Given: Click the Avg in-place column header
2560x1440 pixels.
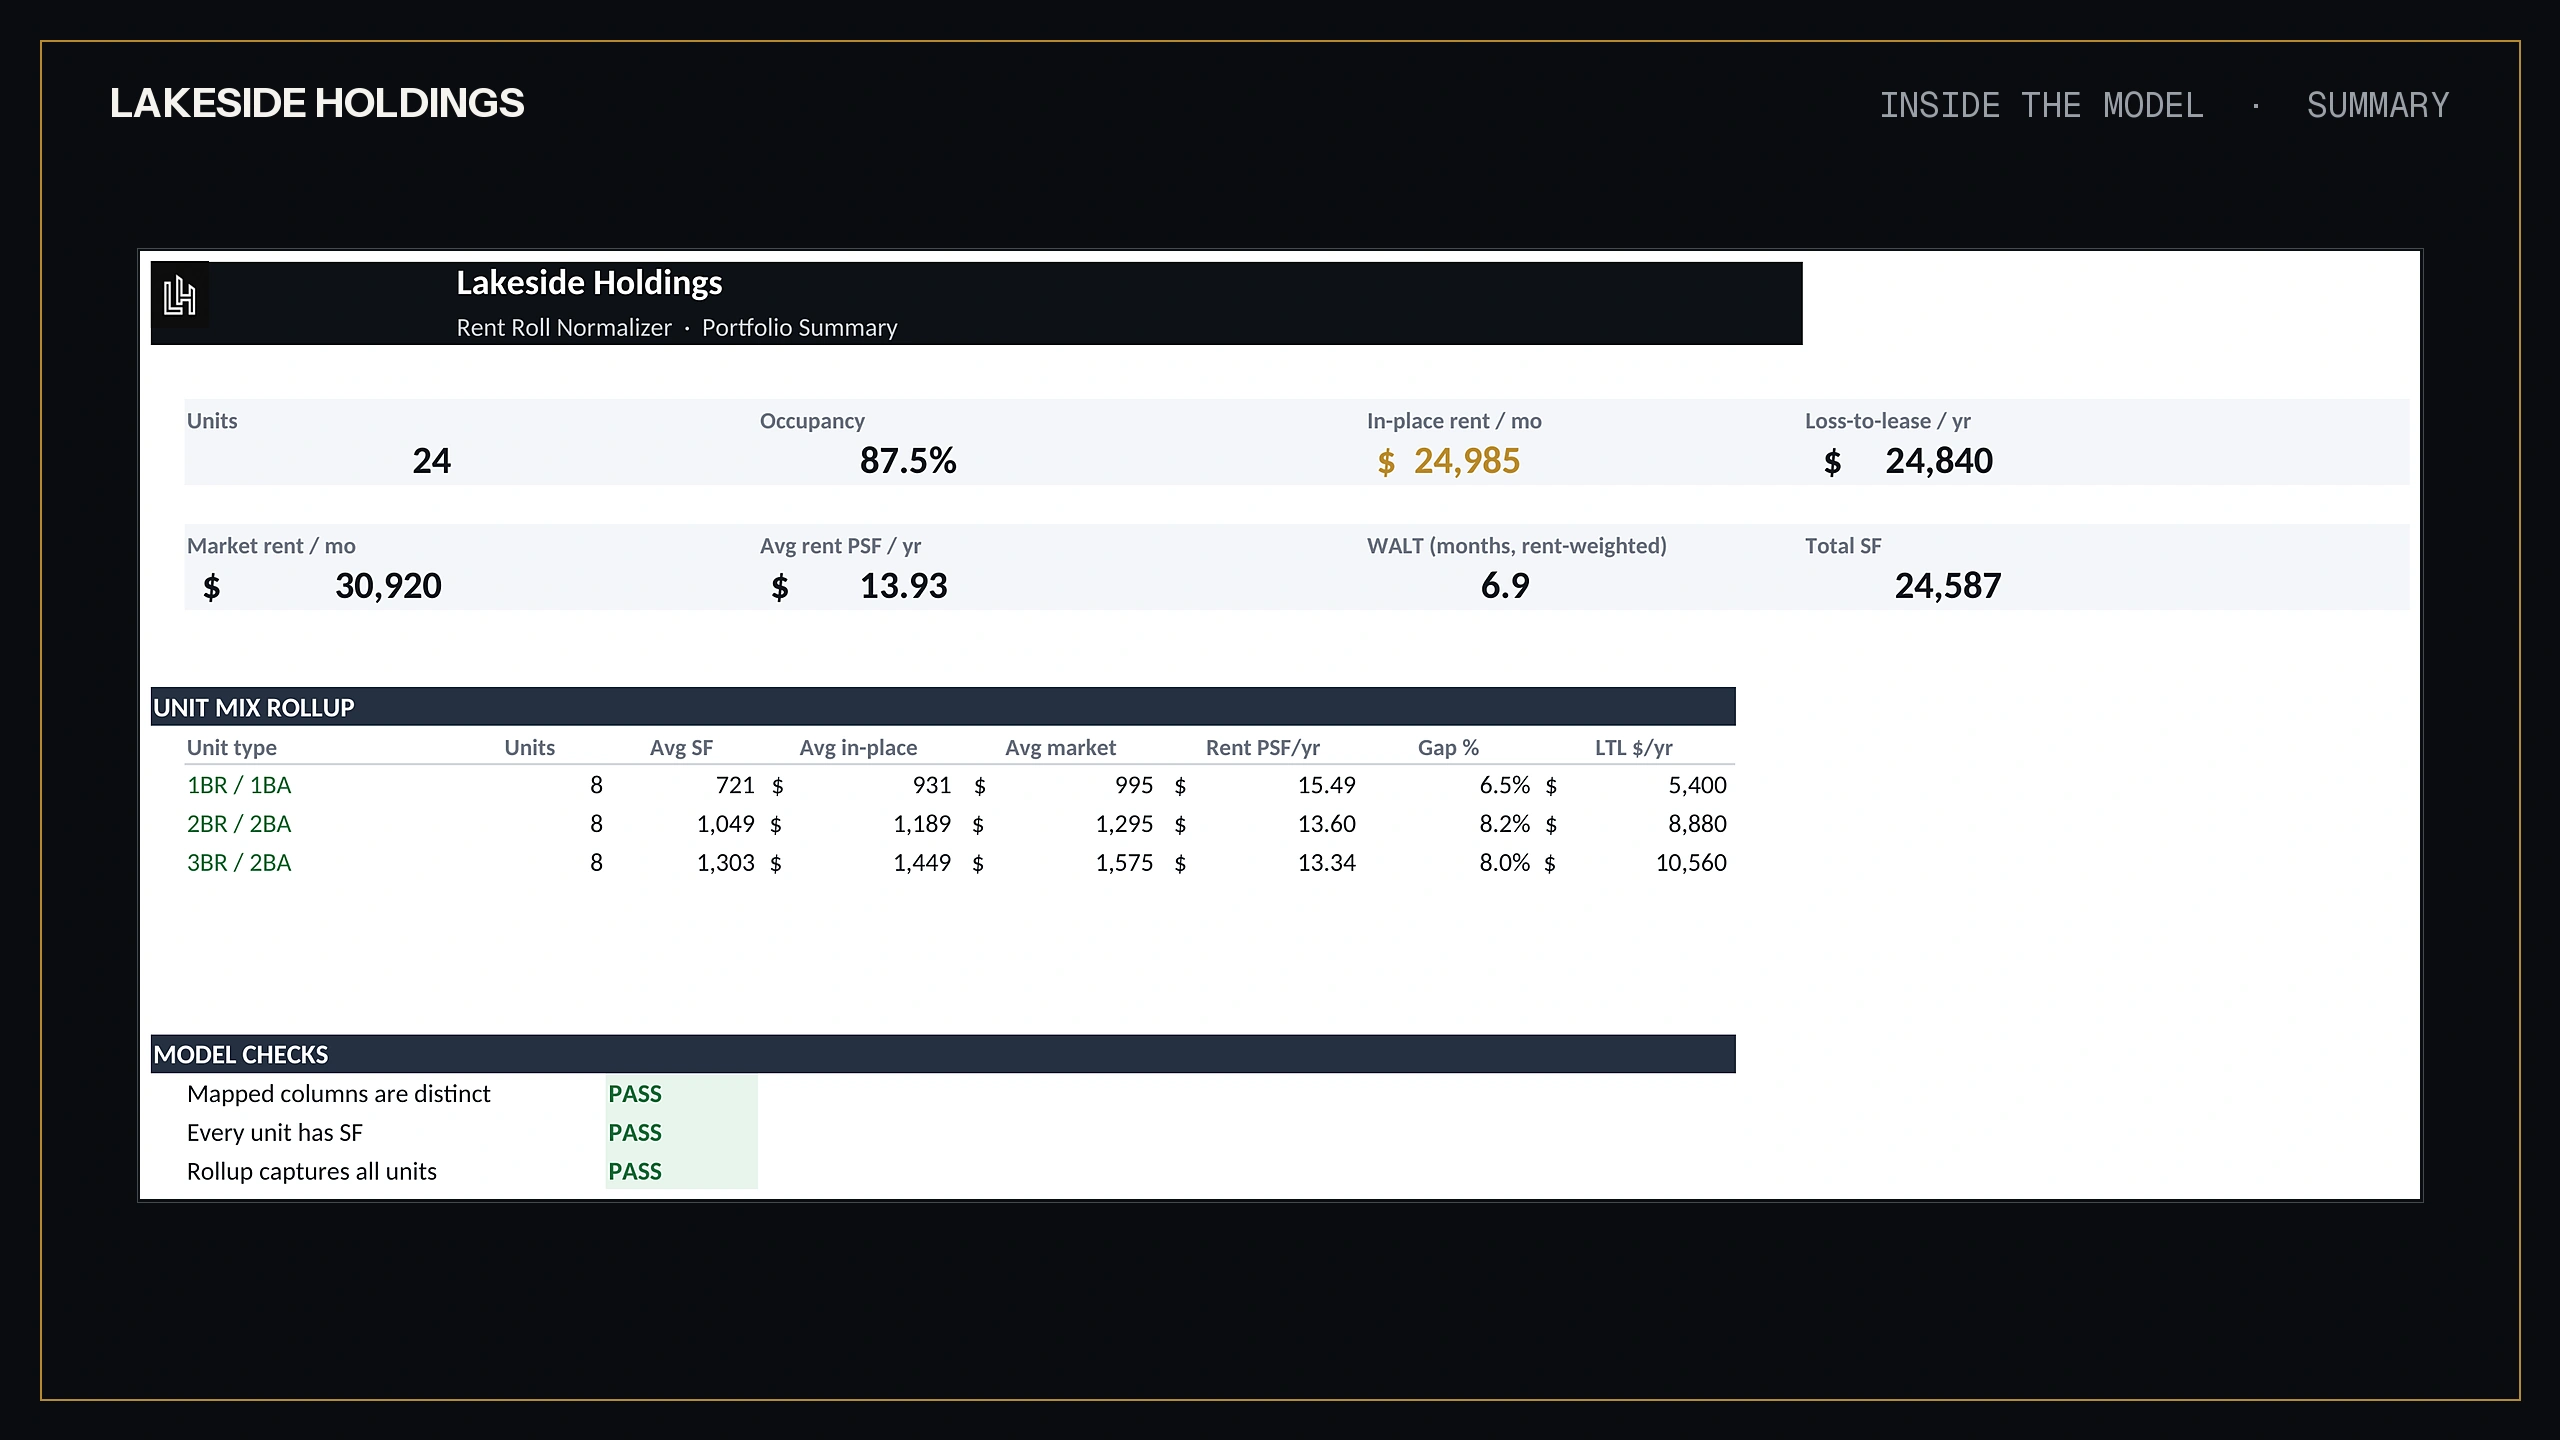Looking at the screenshot, I should pyautogui.click(x=858, y=748).
